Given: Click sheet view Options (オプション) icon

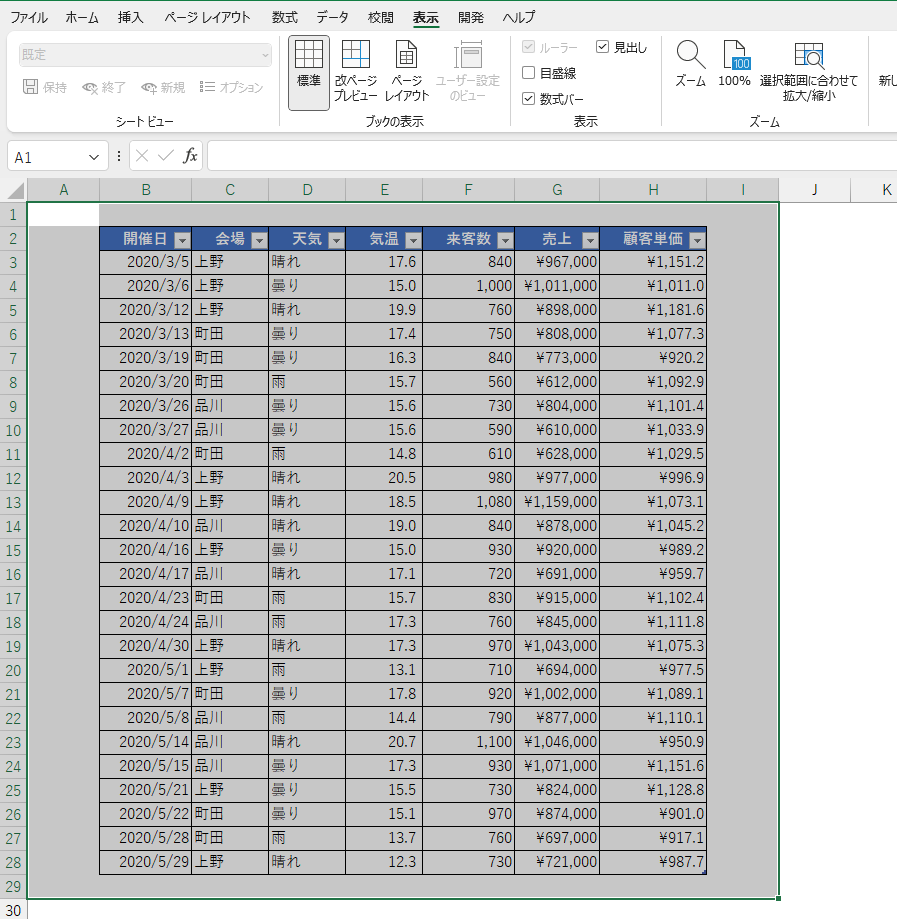Looking at the screenshot, I should coord(207,87).
